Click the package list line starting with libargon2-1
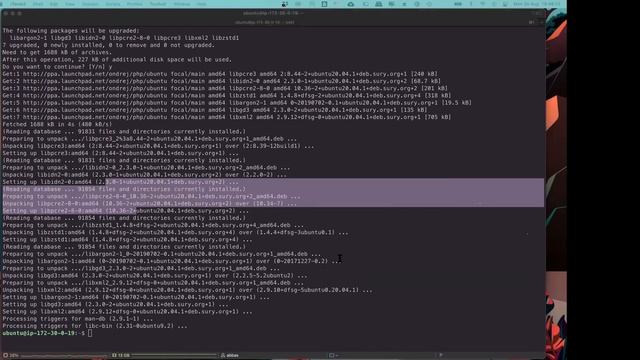The width and height of the screenshot is (640, 360). click(x=124, y=38)
